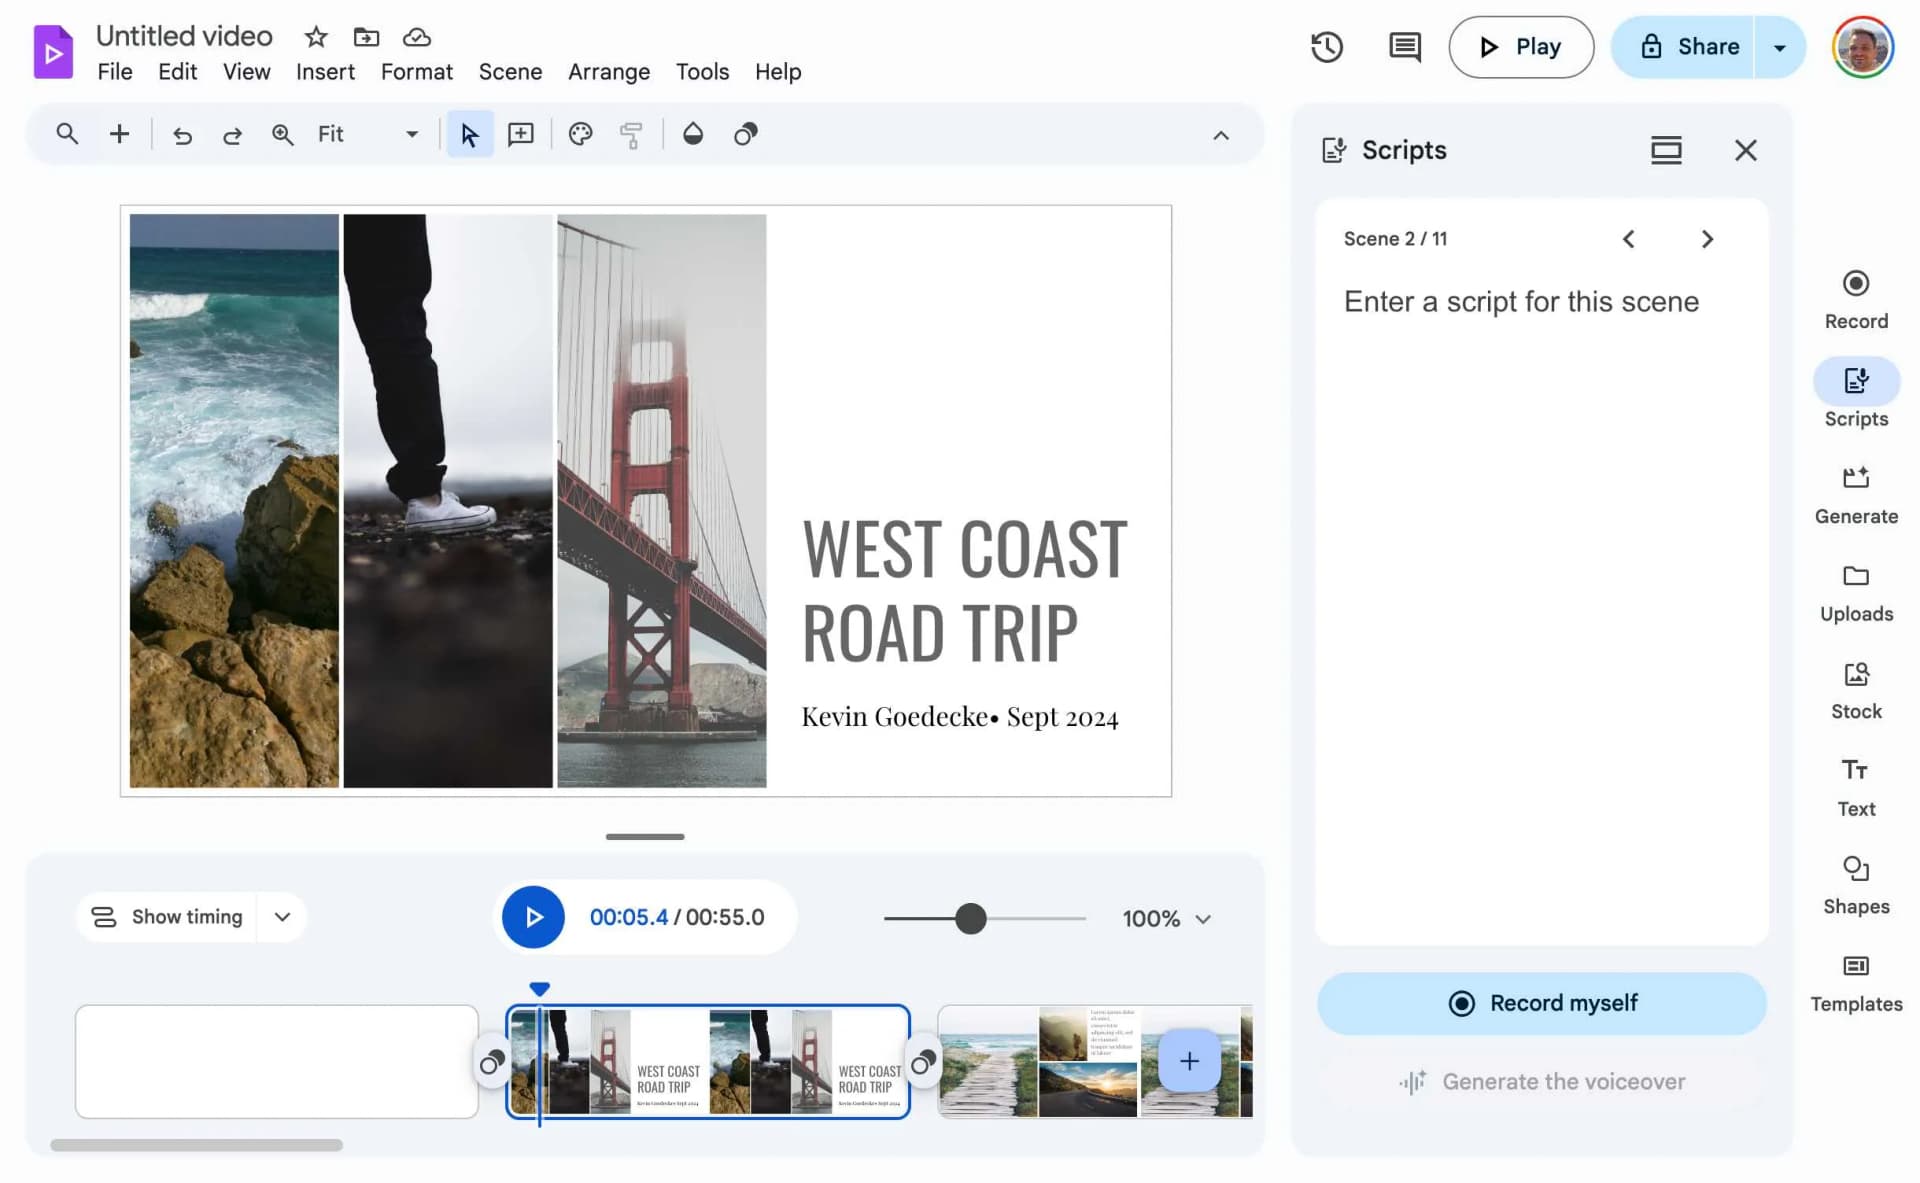Click the Record myself button
This screenshot has height=1183, width=1920.
[x=1541, y=1003]
